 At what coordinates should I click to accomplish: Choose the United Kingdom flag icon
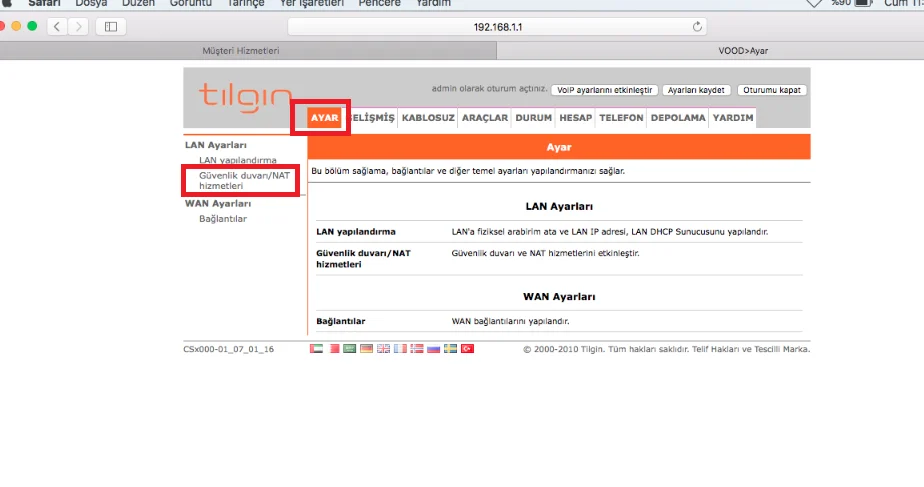tap(383, 349)
